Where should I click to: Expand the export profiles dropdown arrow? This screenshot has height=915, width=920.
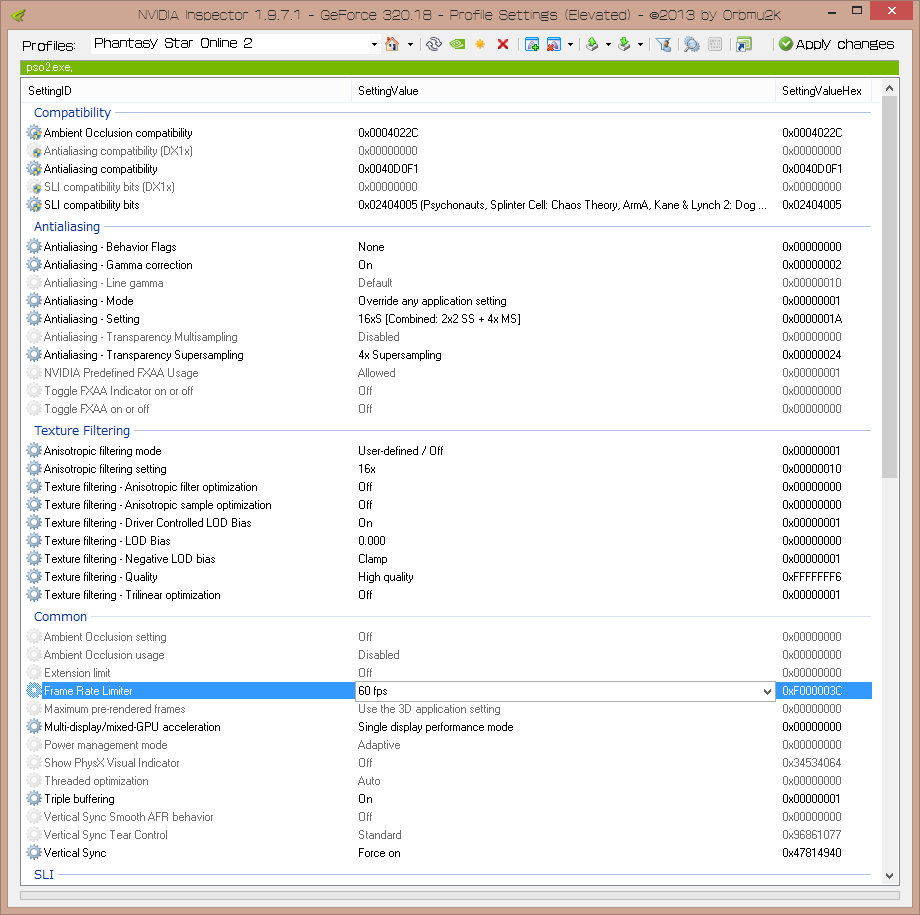click(x=608, y=45)
